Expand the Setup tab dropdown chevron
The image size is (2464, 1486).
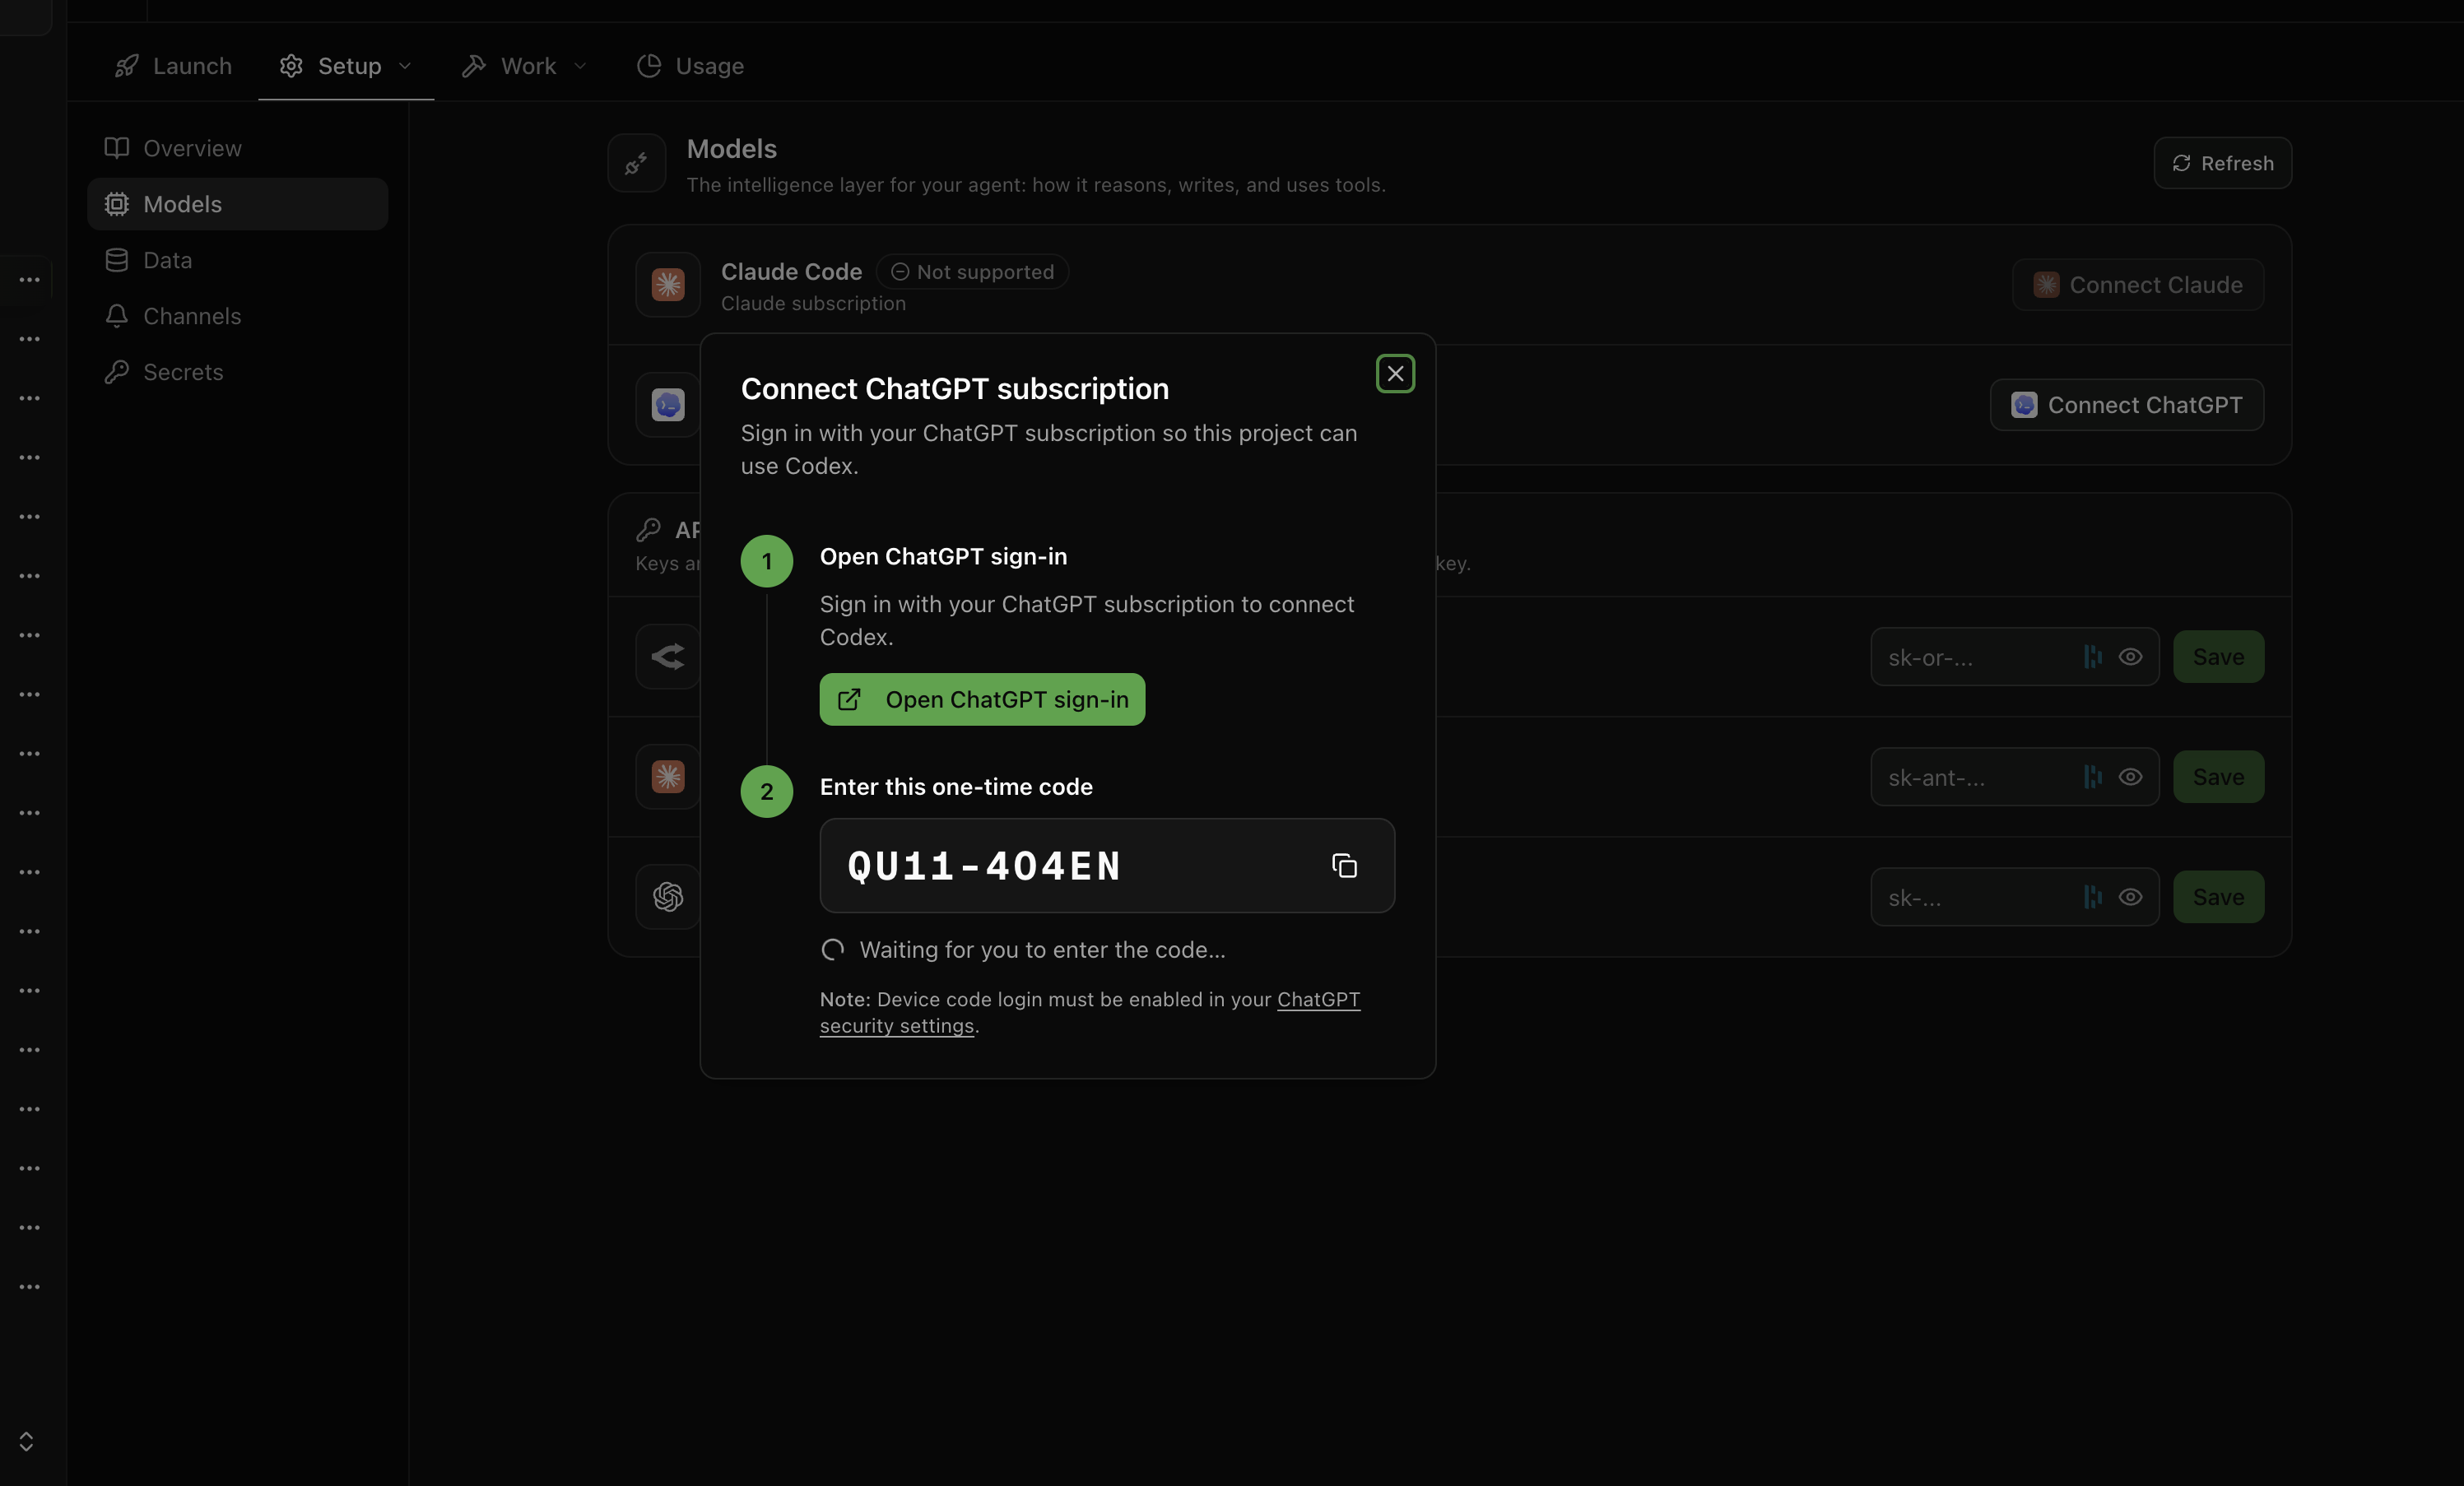405,66
